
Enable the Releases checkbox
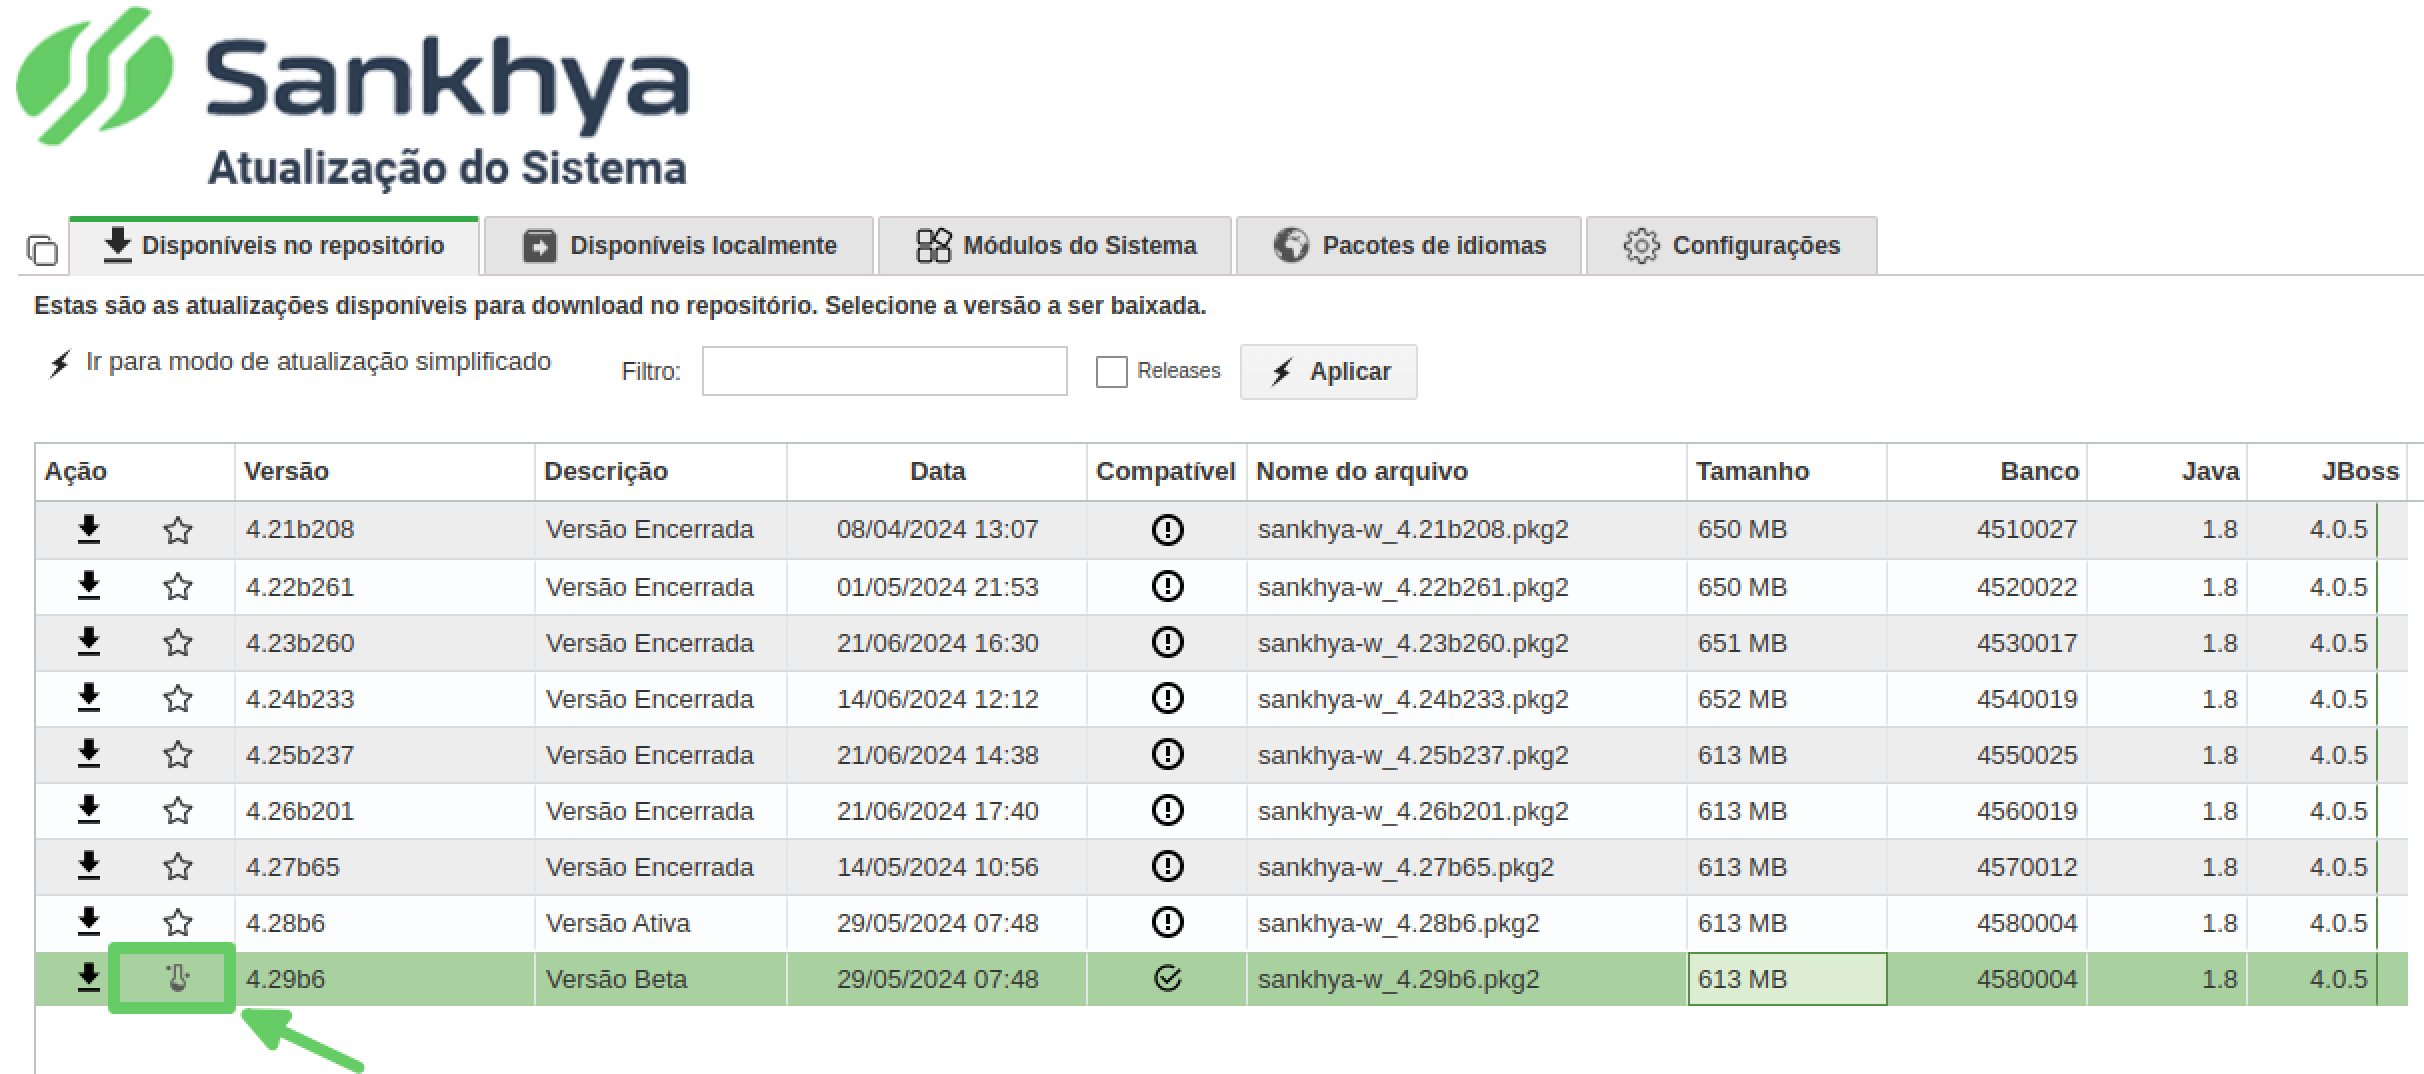1110,371
